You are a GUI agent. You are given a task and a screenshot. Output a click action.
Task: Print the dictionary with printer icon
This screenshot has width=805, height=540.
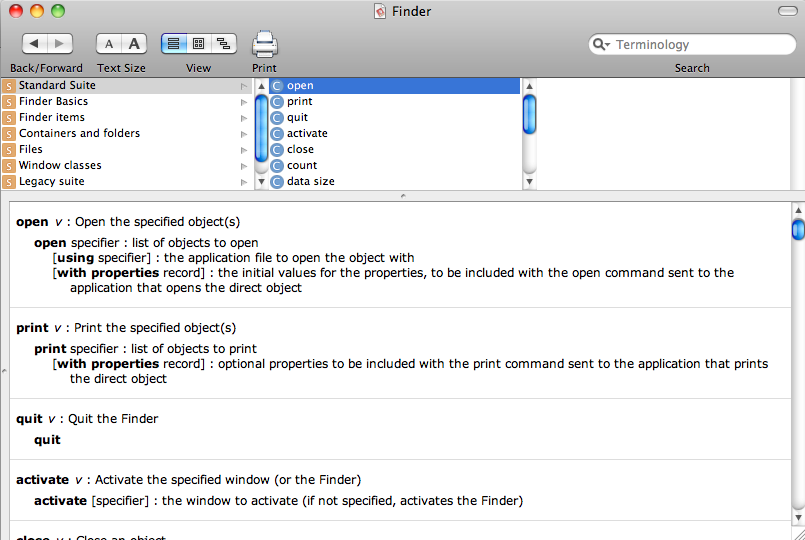click(x=264, y=44)
